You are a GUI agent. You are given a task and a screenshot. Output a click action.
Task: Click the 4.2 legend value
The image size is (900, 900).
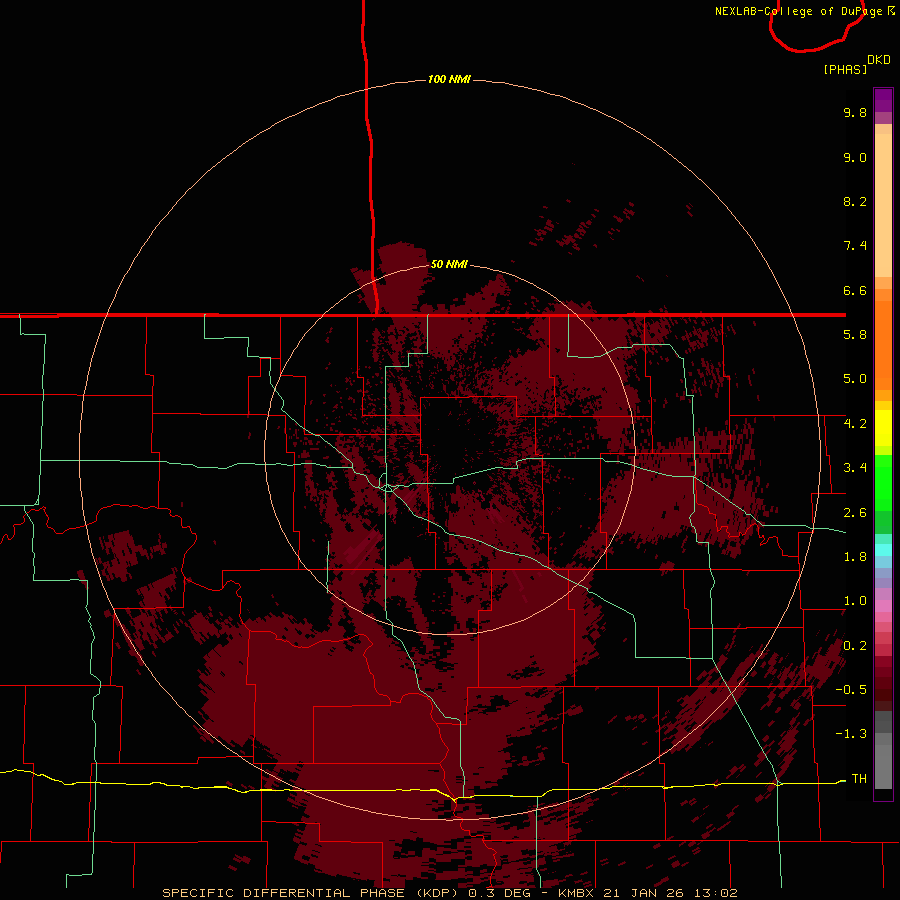pyautogui.click(x=855, y=424)
